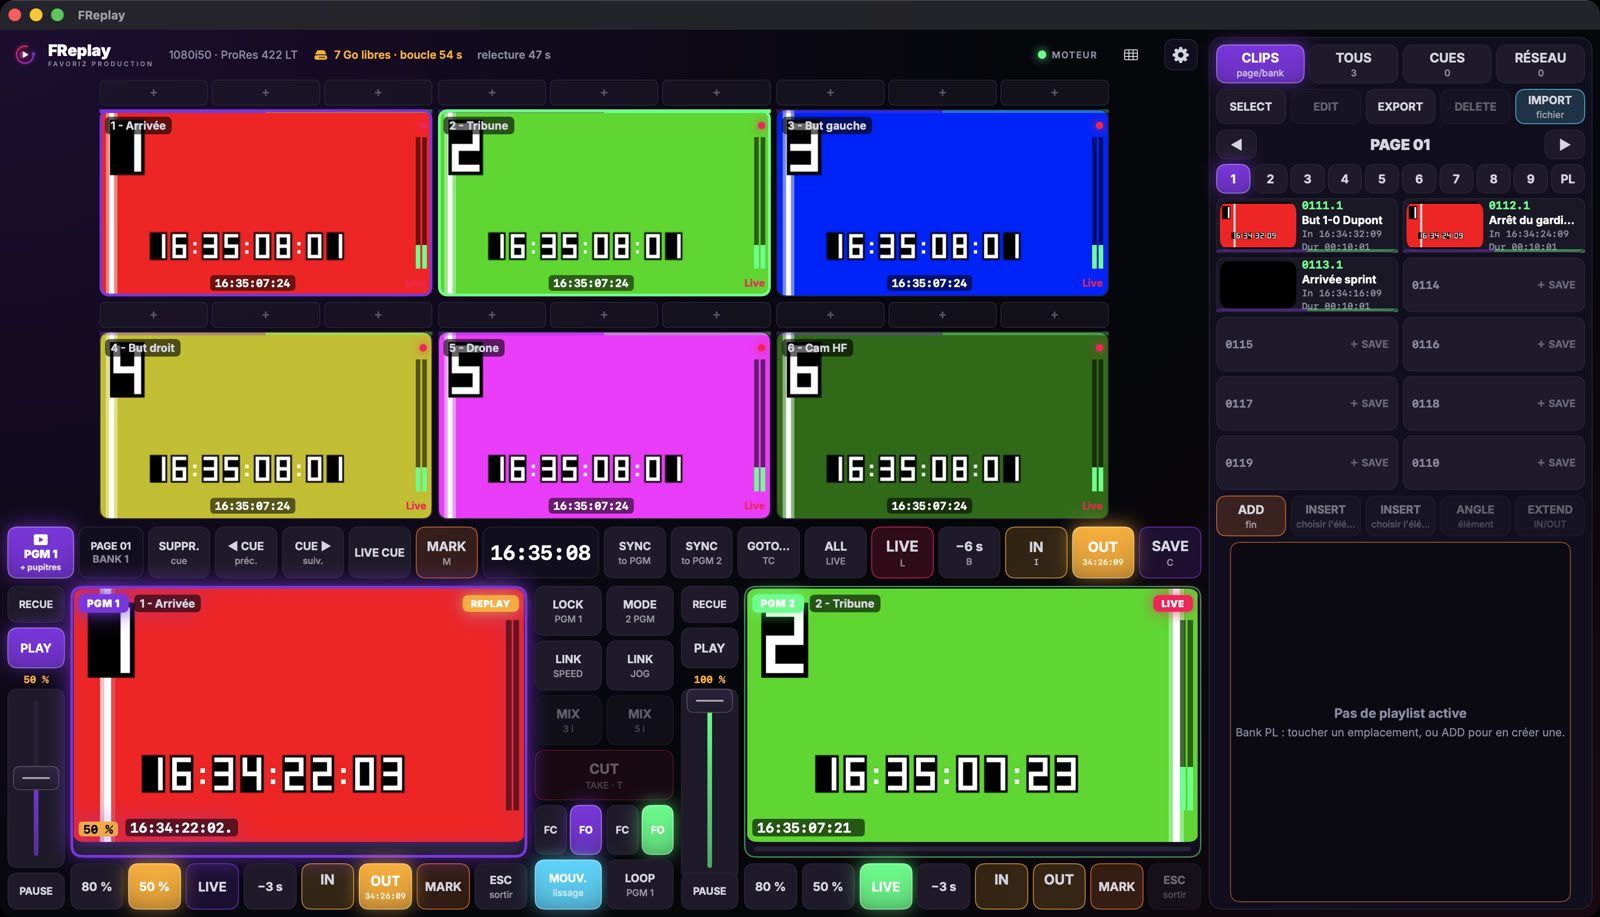The height and width of the screenshot is (917, 1600).
Task: Open the settings gear icon
Action: pos(1180,55)
